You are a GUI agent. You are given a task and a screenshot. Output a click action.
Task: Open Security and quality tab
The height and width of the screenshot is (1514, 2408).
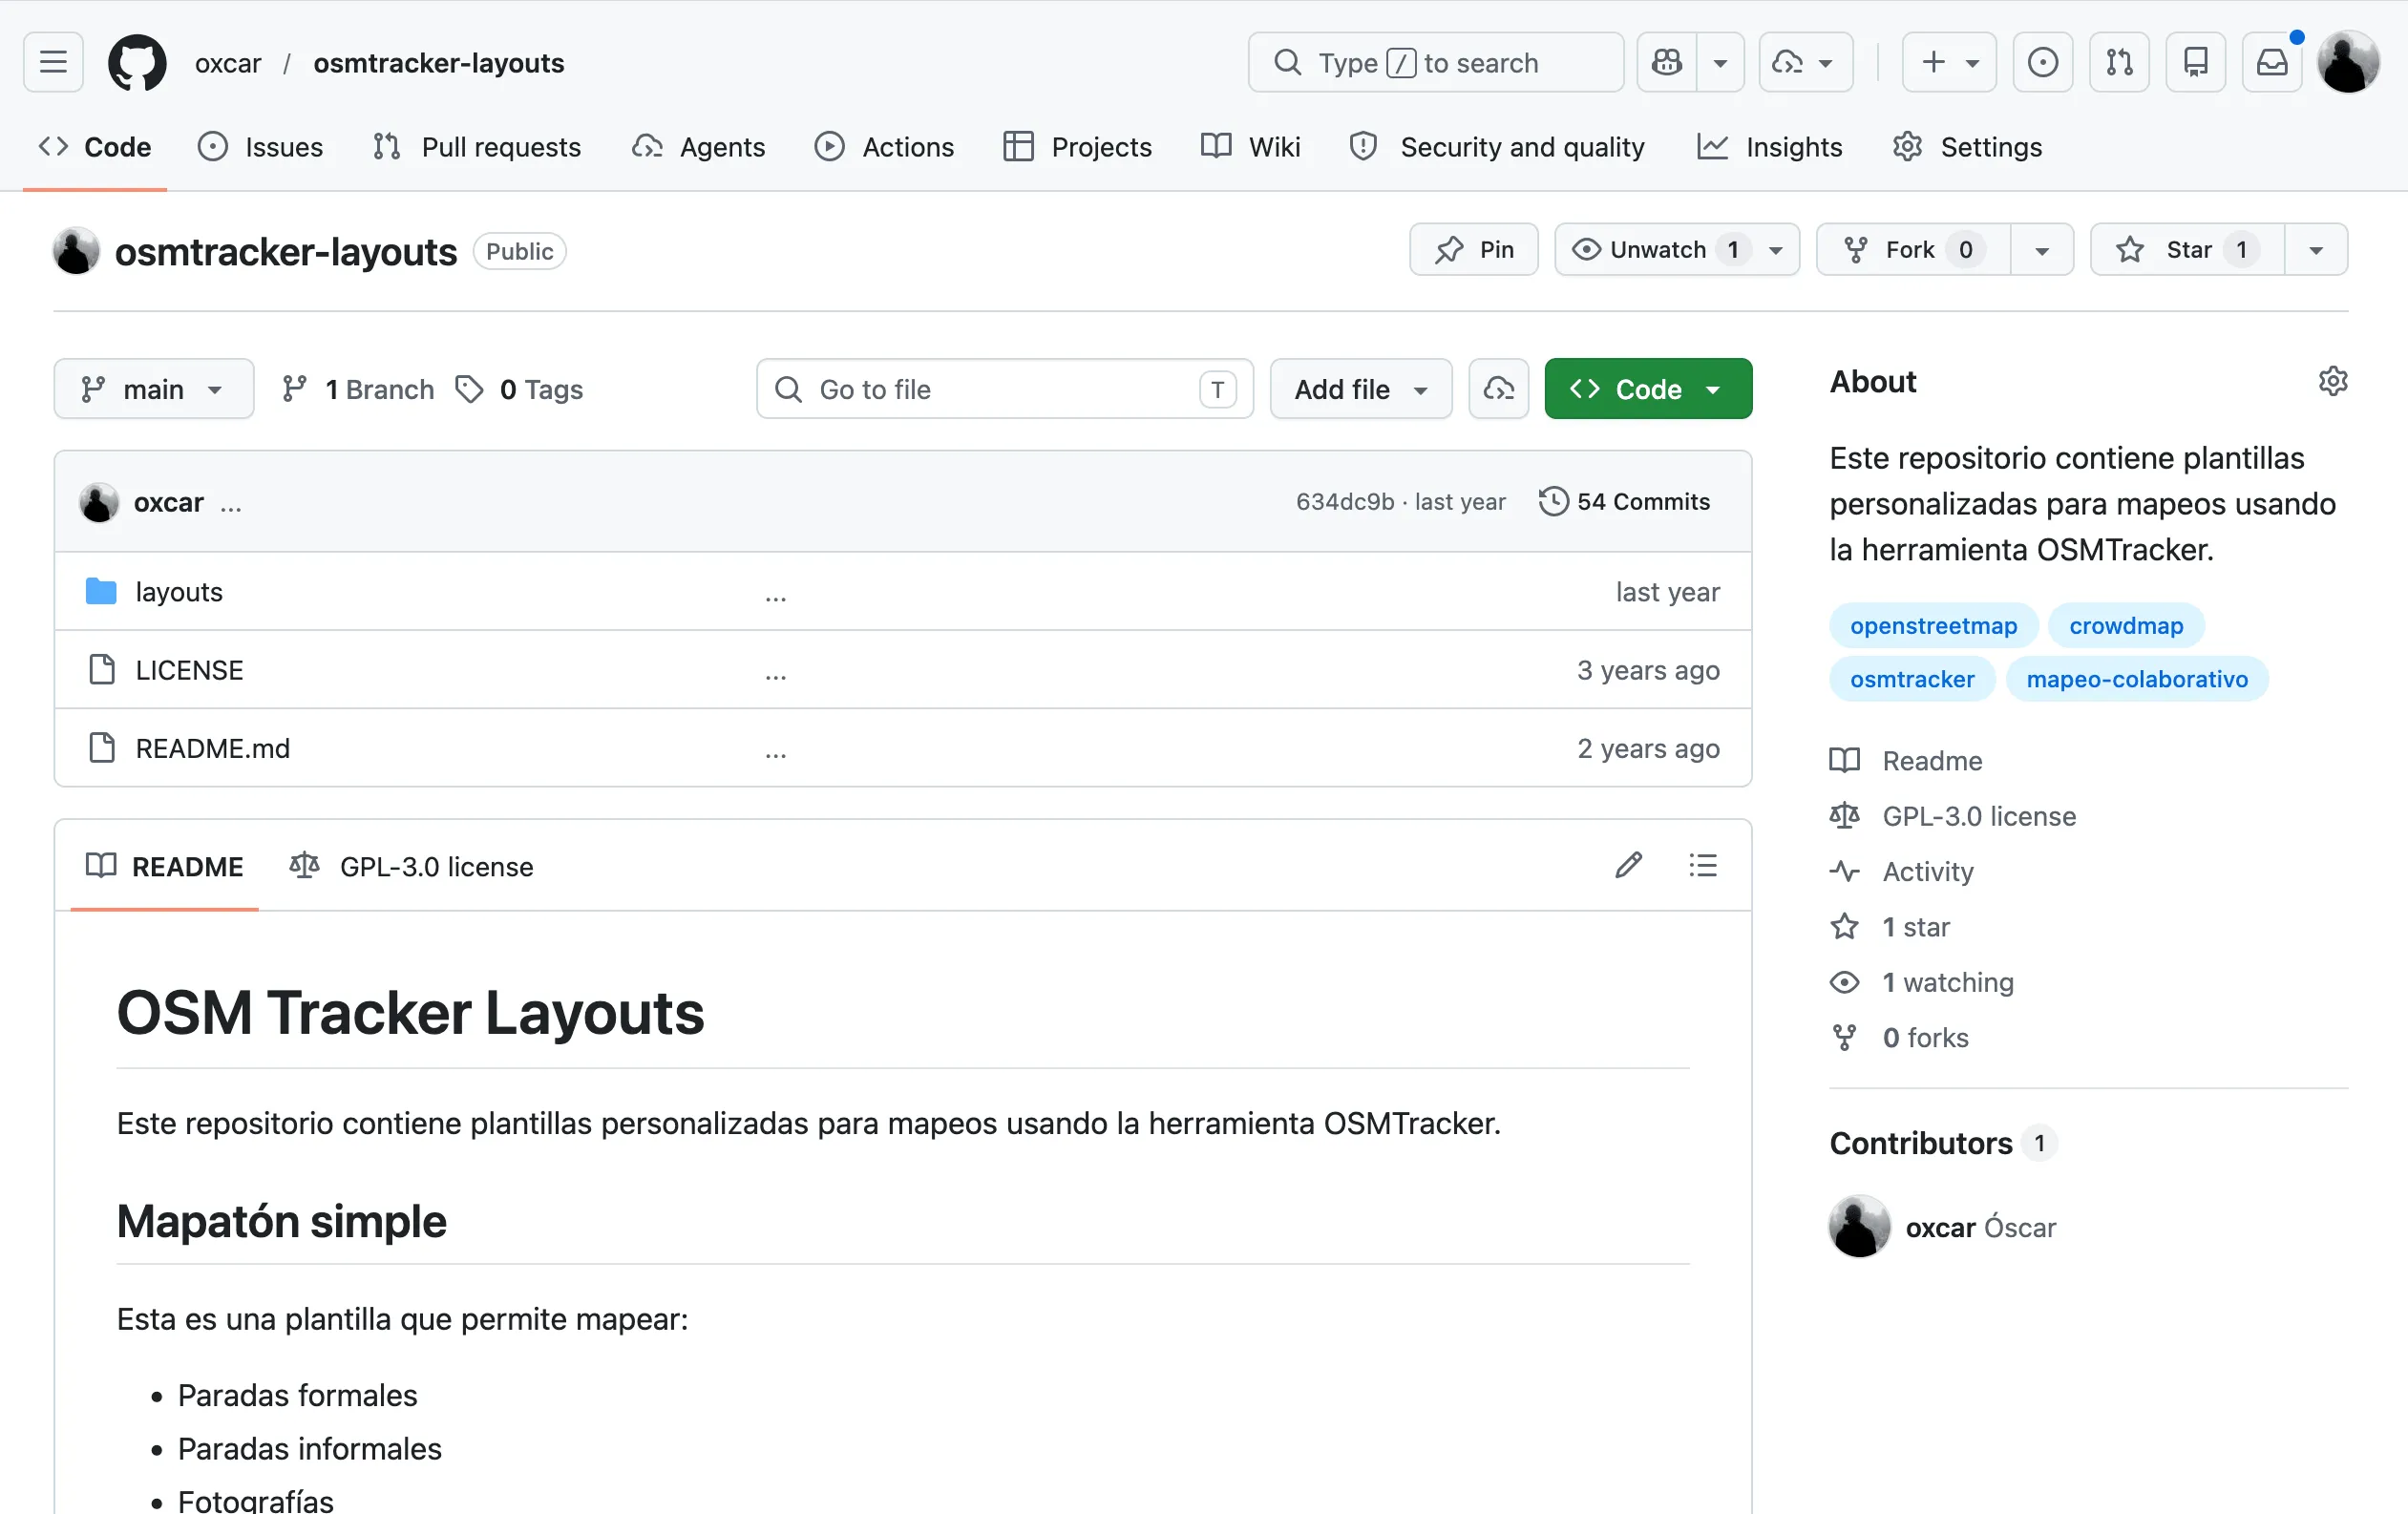tap(1497, 147)
